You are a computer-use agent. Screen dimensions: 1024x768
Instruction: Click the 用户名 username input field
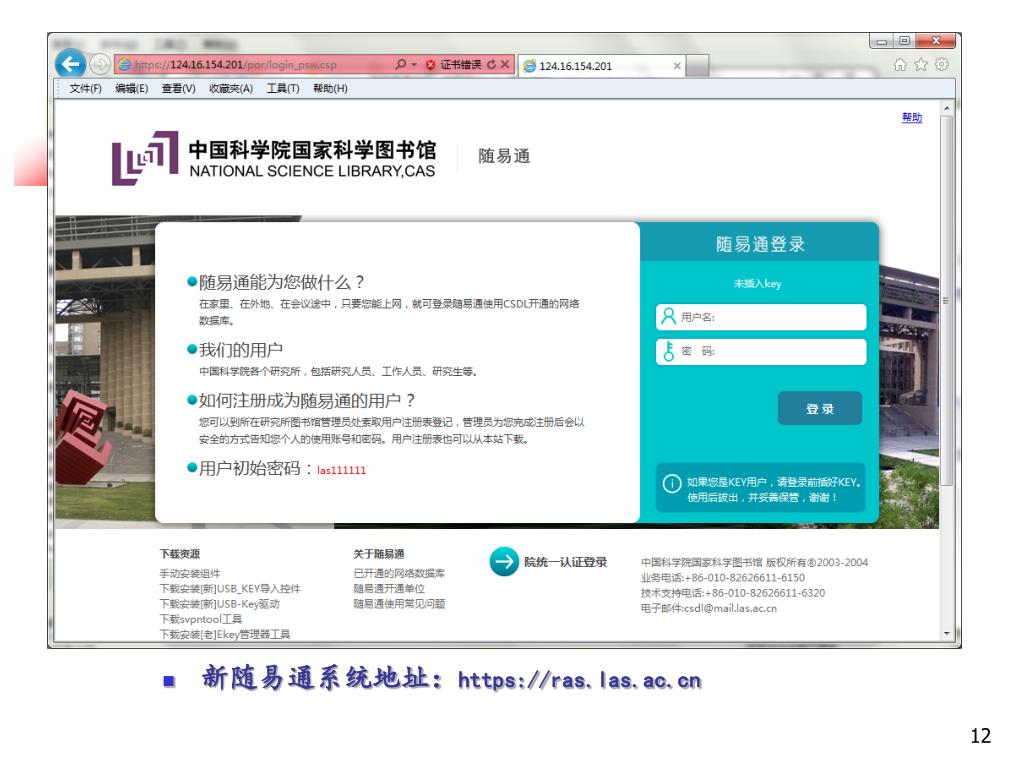click(x=761, y=317)
